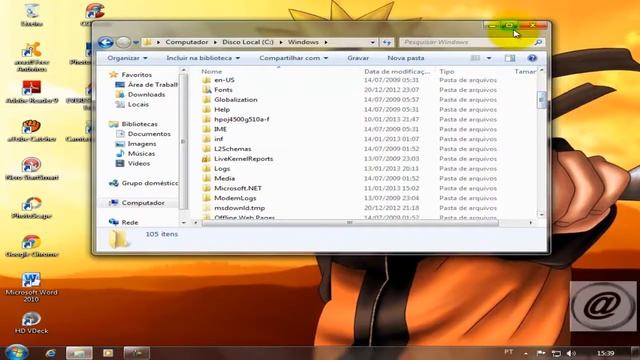
Task: Select the Globalization folder
Action: [236, 100]
